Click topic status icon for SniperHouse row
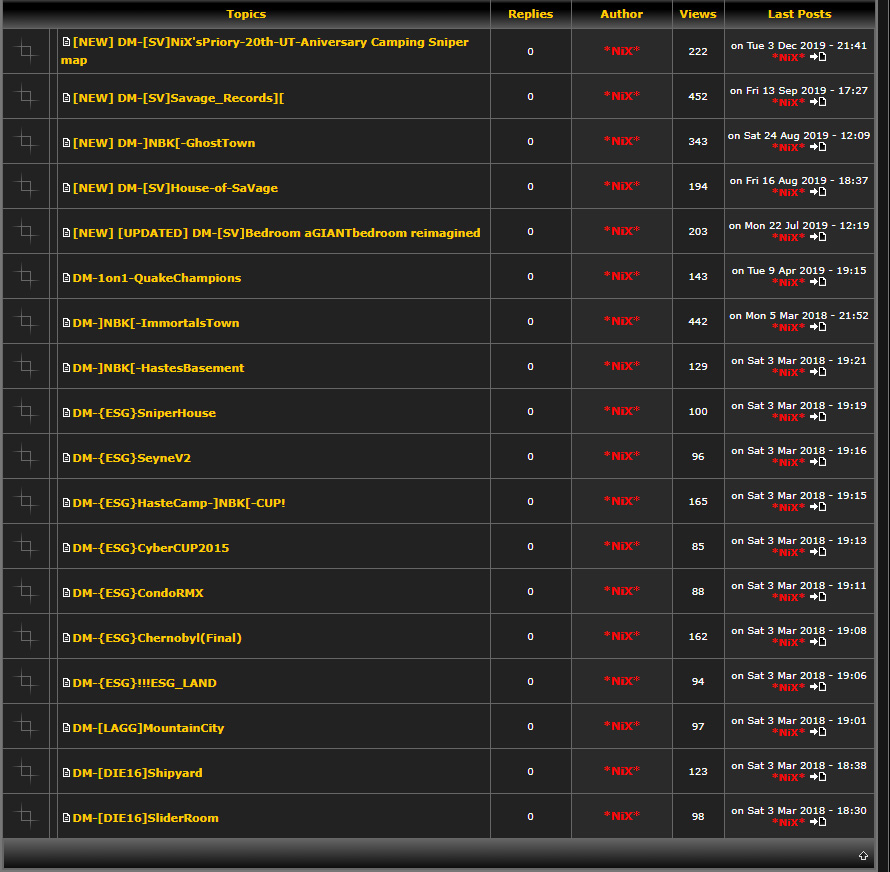Viewport: 890px width, 872px height. pos(26,411)
